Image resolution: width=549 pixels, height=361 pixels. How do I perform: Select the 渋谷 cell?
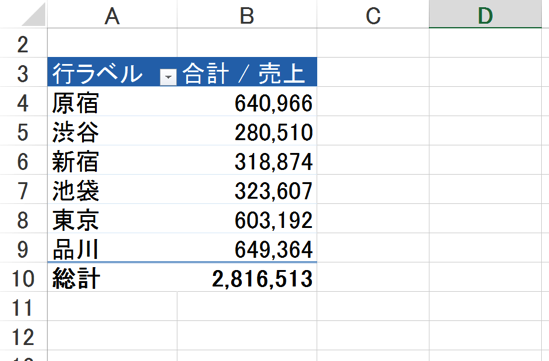[112, 131]
